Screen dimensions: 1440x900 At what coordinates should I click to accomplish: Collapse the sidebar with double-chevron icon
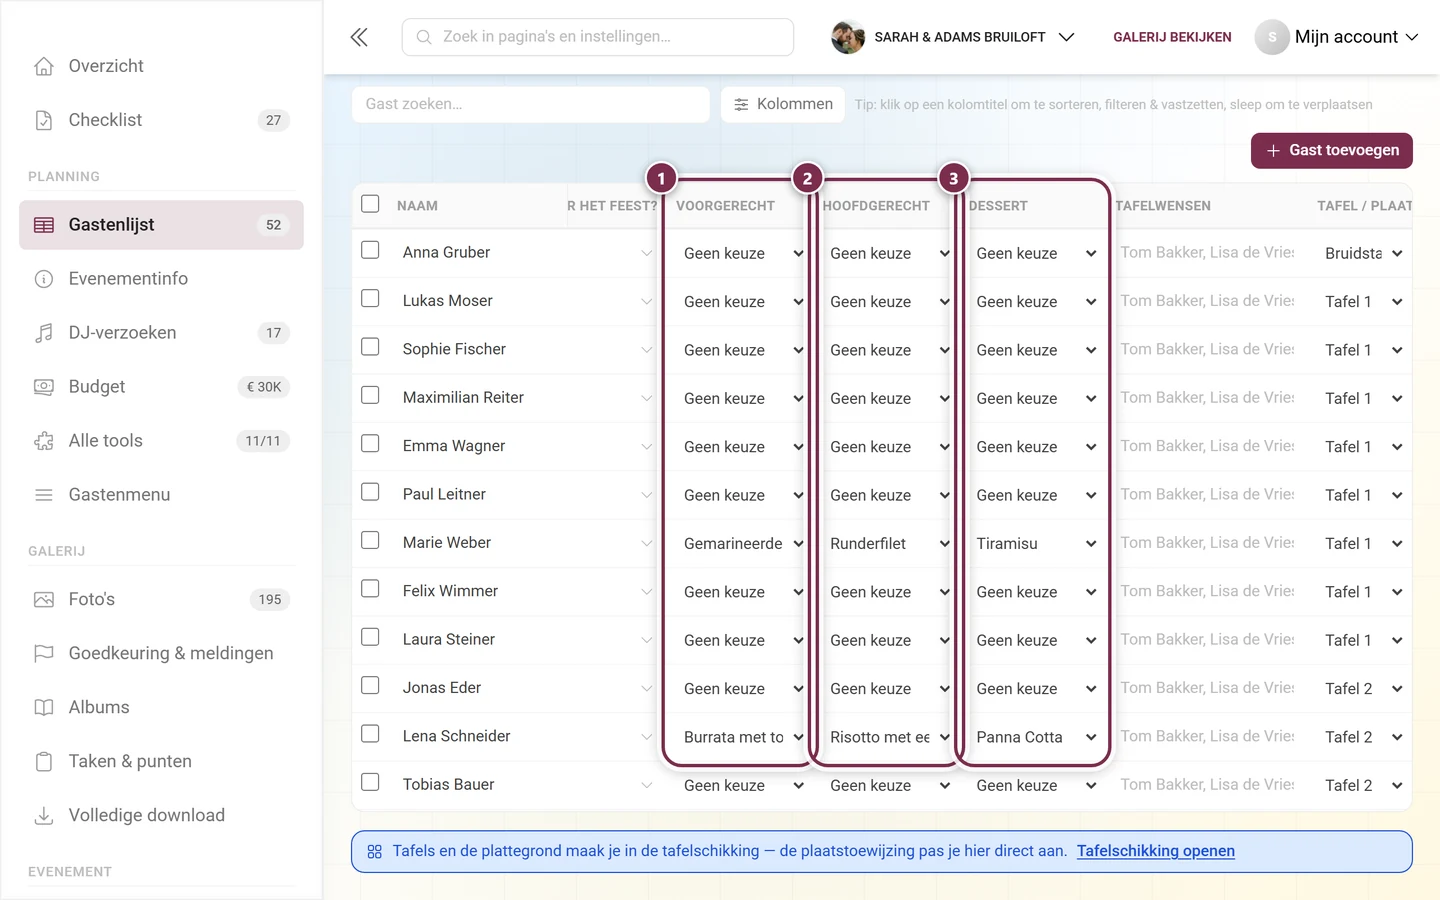[359, 37]
